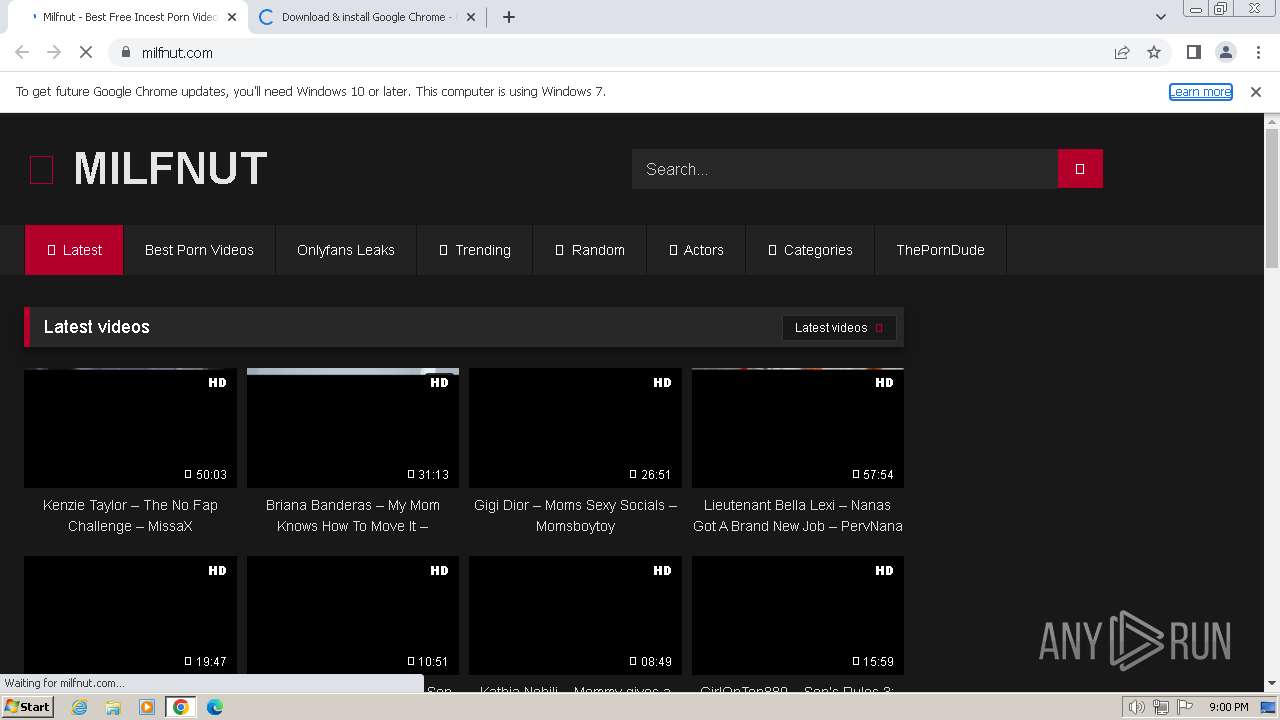Click the volume speaker tray icon
The height and width of the screenshot is (720, 1280).
1136,707
